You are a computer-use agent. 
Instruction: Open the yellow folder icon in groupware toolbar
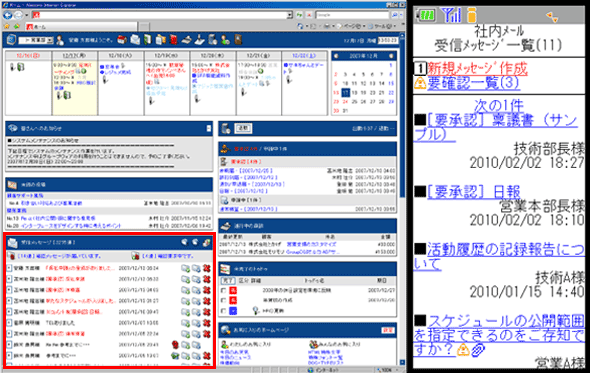161,39
